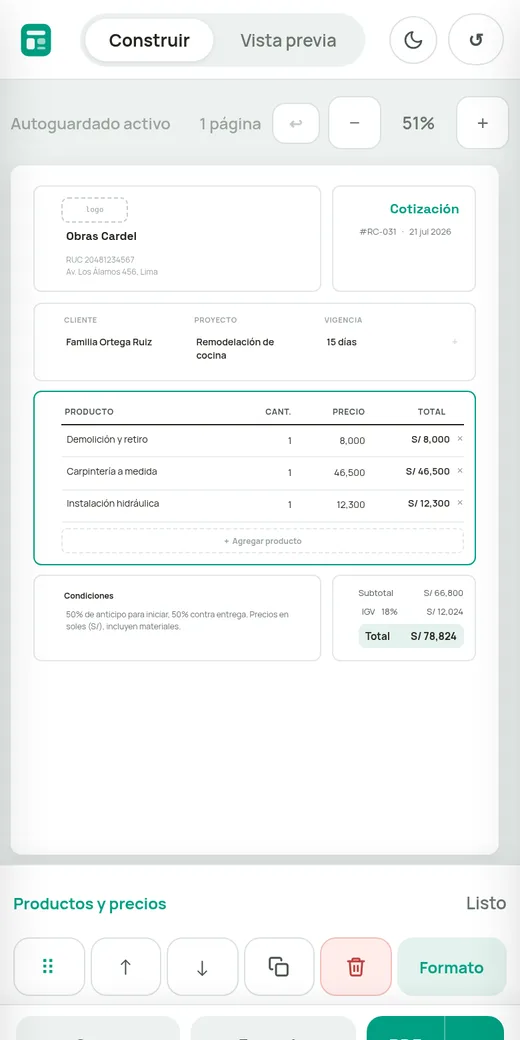Screen dimensions: 520x1040
Task: Click the Total S/ 78,824 row
Action: tap(411, 636)
